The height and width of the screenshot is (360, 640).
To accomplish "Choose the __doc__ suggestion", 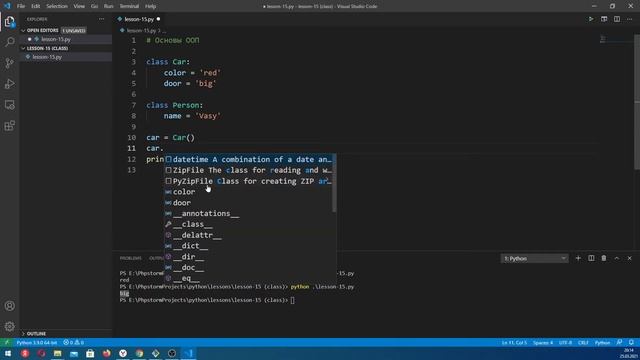I will 249,267.
